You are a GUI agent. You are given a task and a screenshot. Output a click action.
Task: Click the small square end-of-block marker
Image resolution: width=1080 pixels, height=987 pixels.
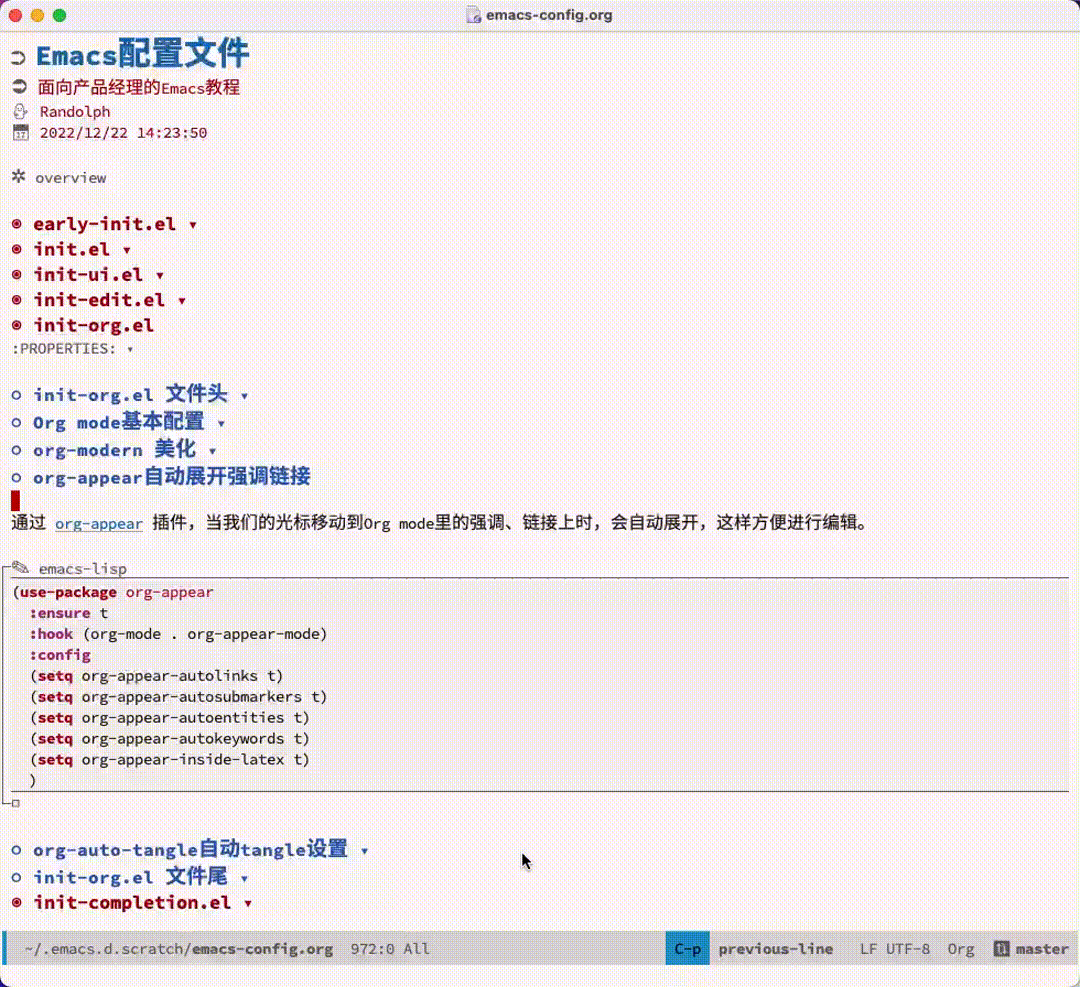16,803
